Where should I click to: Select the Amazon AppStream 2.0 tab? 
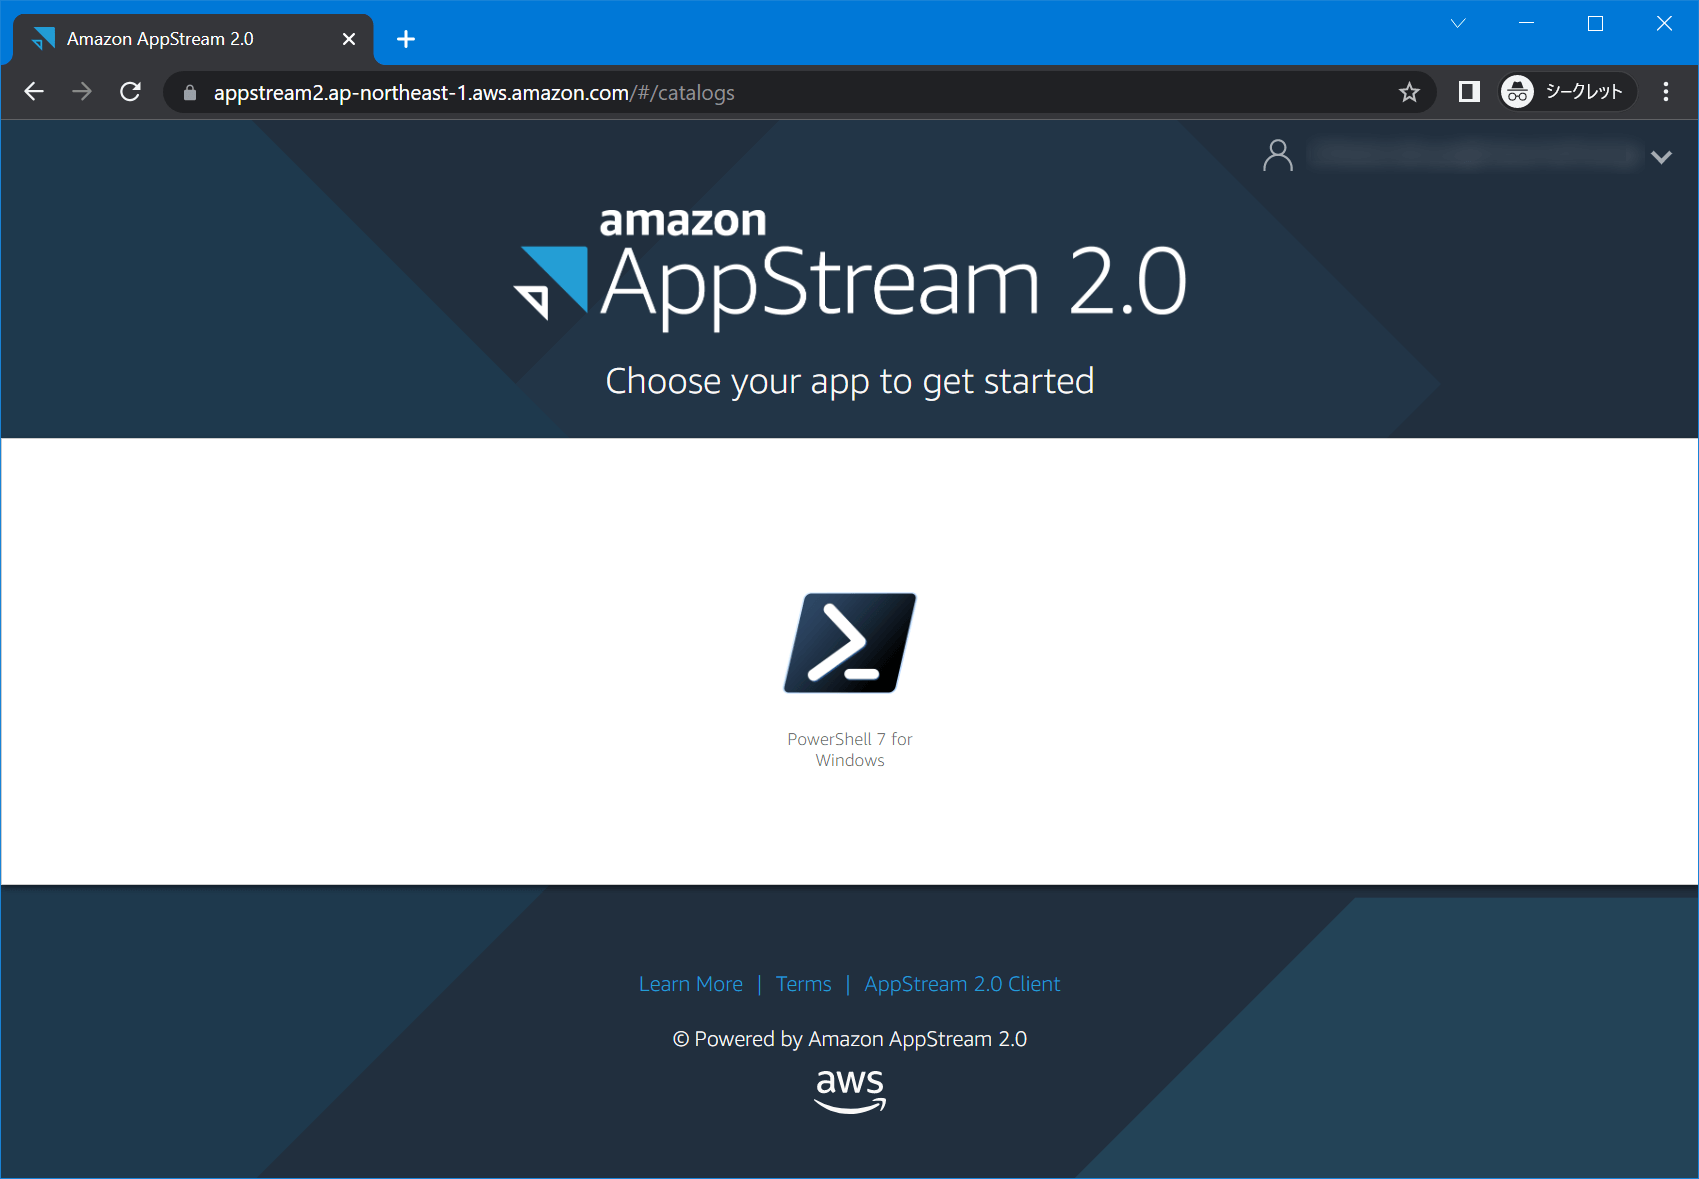193,39
